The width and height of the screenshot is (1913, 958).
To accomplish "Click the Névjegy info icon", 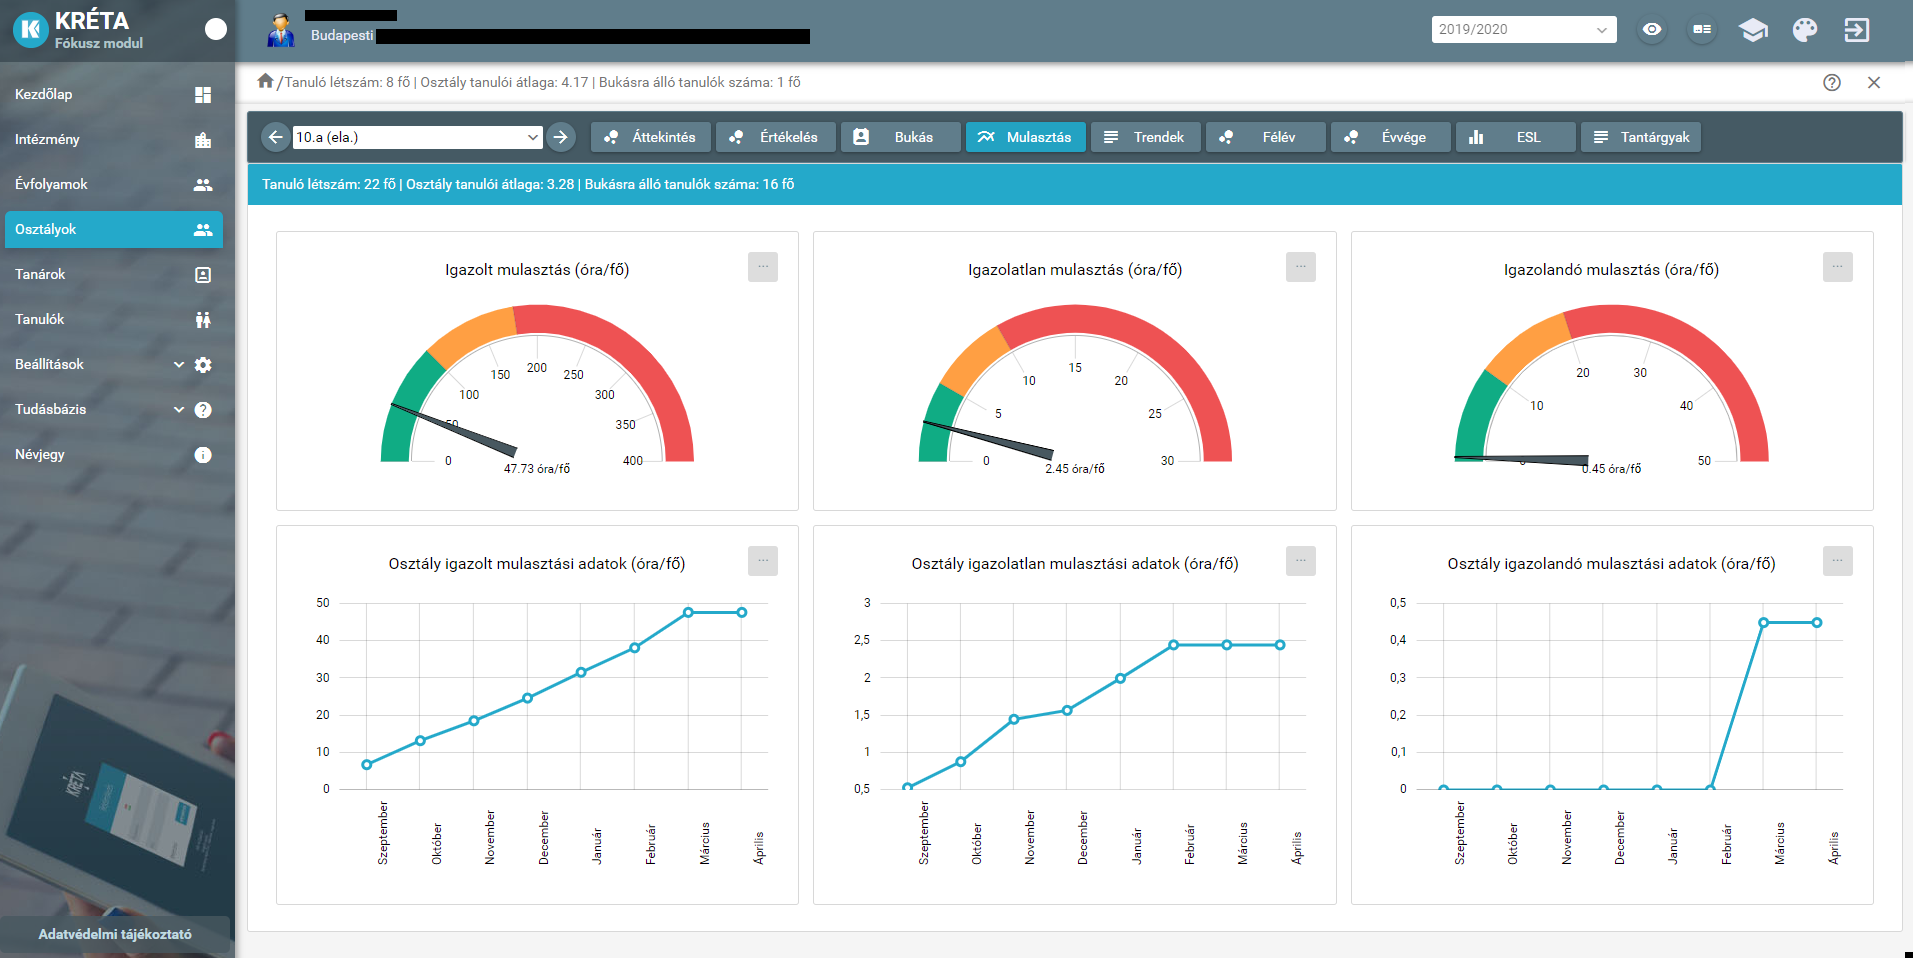I will (x=203, y=455).
